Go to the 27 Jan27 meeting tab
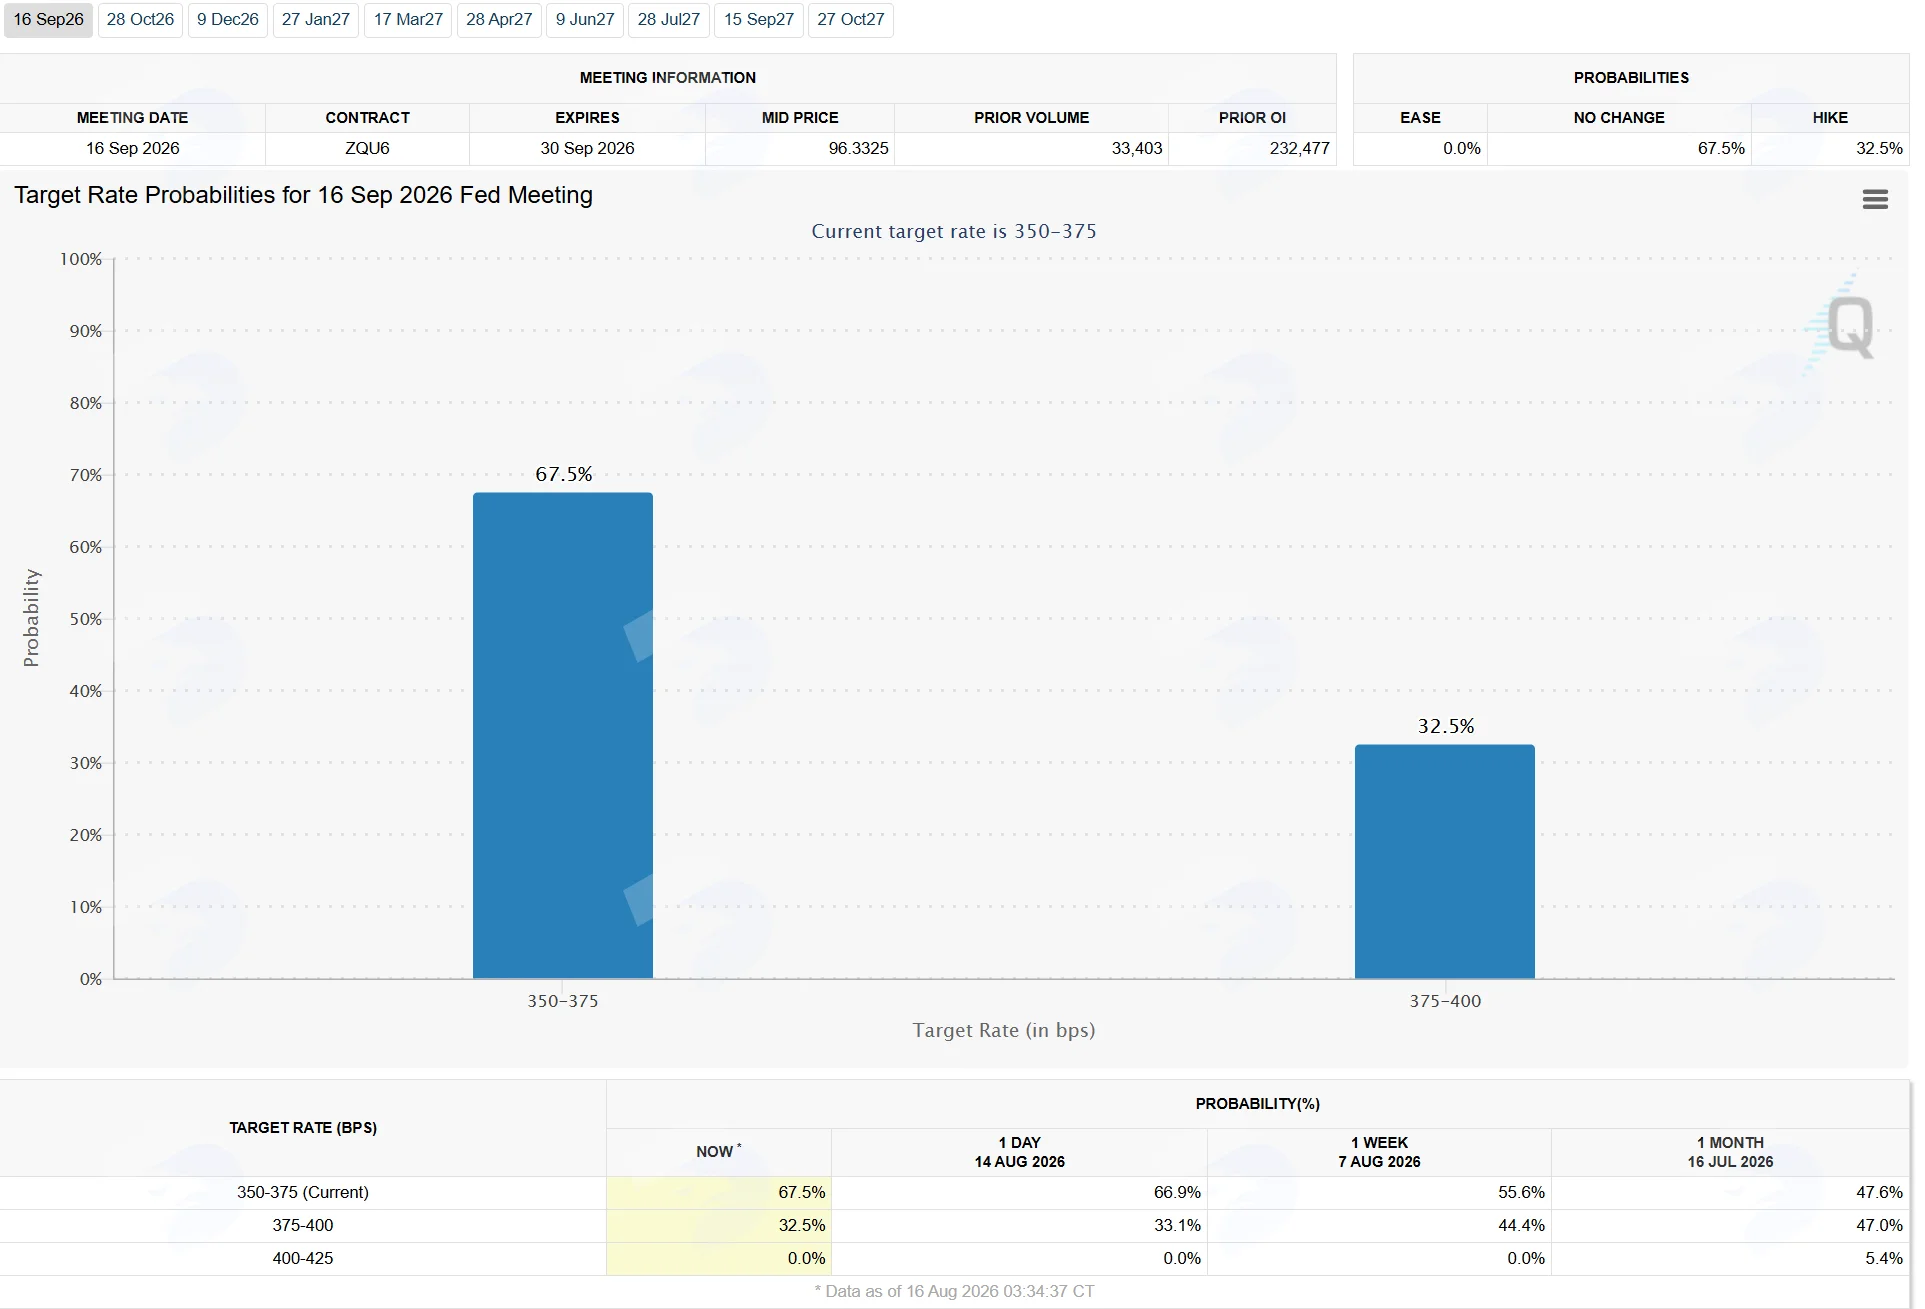This screenshot has height=1309, width=1925. [316, 20]
